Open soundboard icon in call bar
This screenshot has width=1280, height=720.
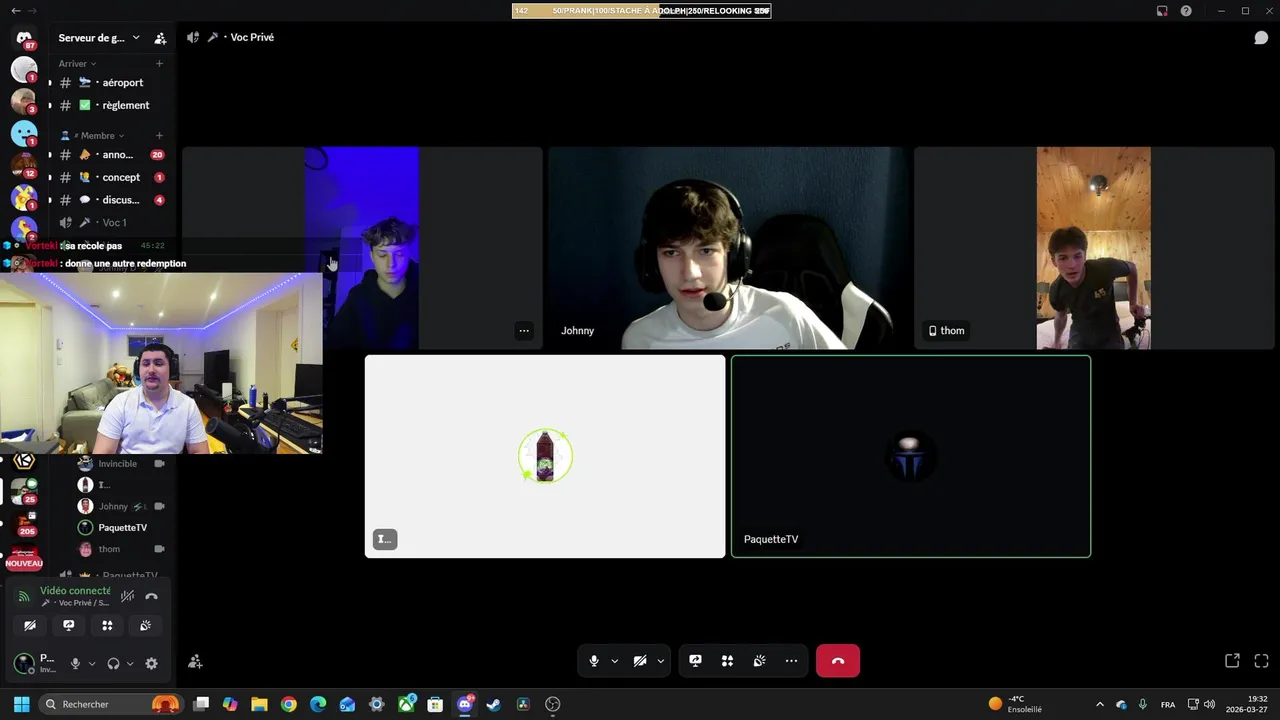click(759, 661)
